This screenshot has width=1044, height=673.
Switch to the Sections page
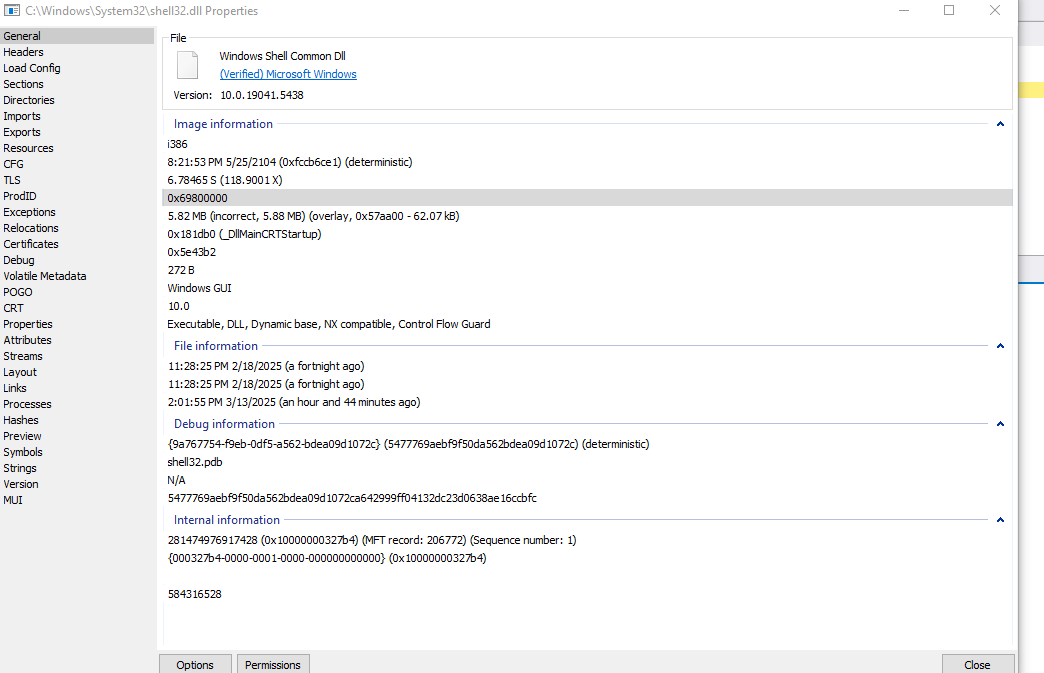77,84
